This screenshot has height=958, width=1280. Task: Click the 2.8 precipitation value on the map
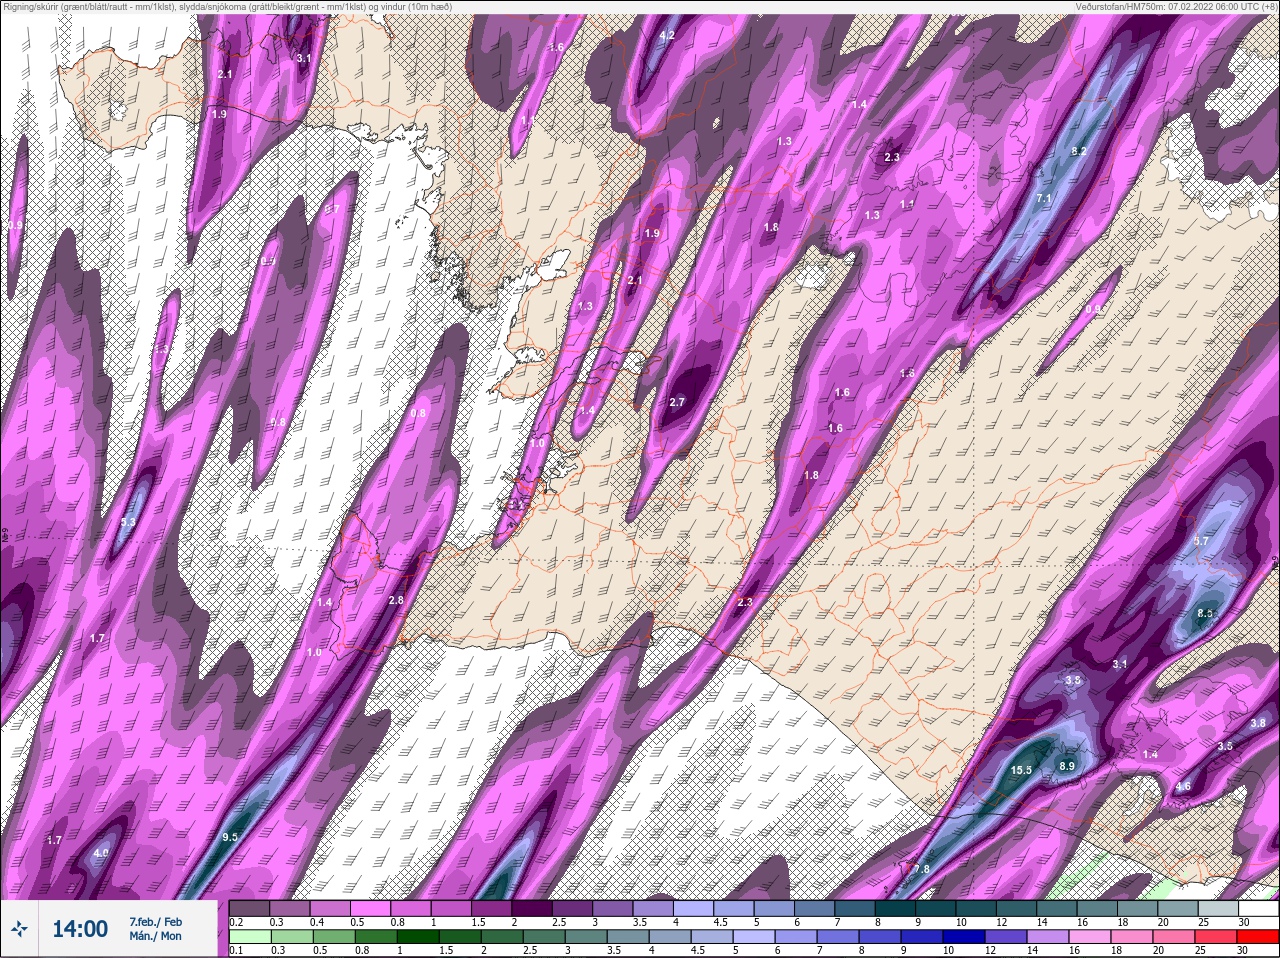click(x=395, y=600)
